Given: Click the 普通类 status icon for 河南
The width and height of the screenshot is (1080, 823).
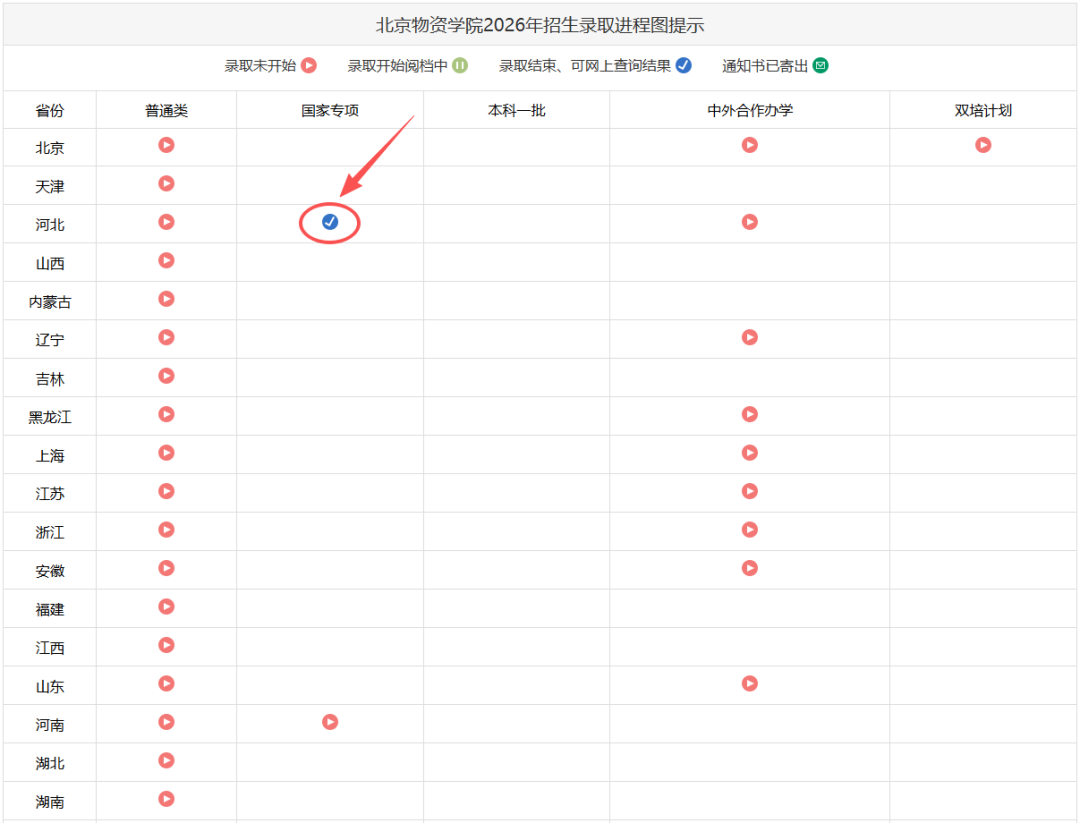Looking at the screenshot, I should [x=166, y=722].
